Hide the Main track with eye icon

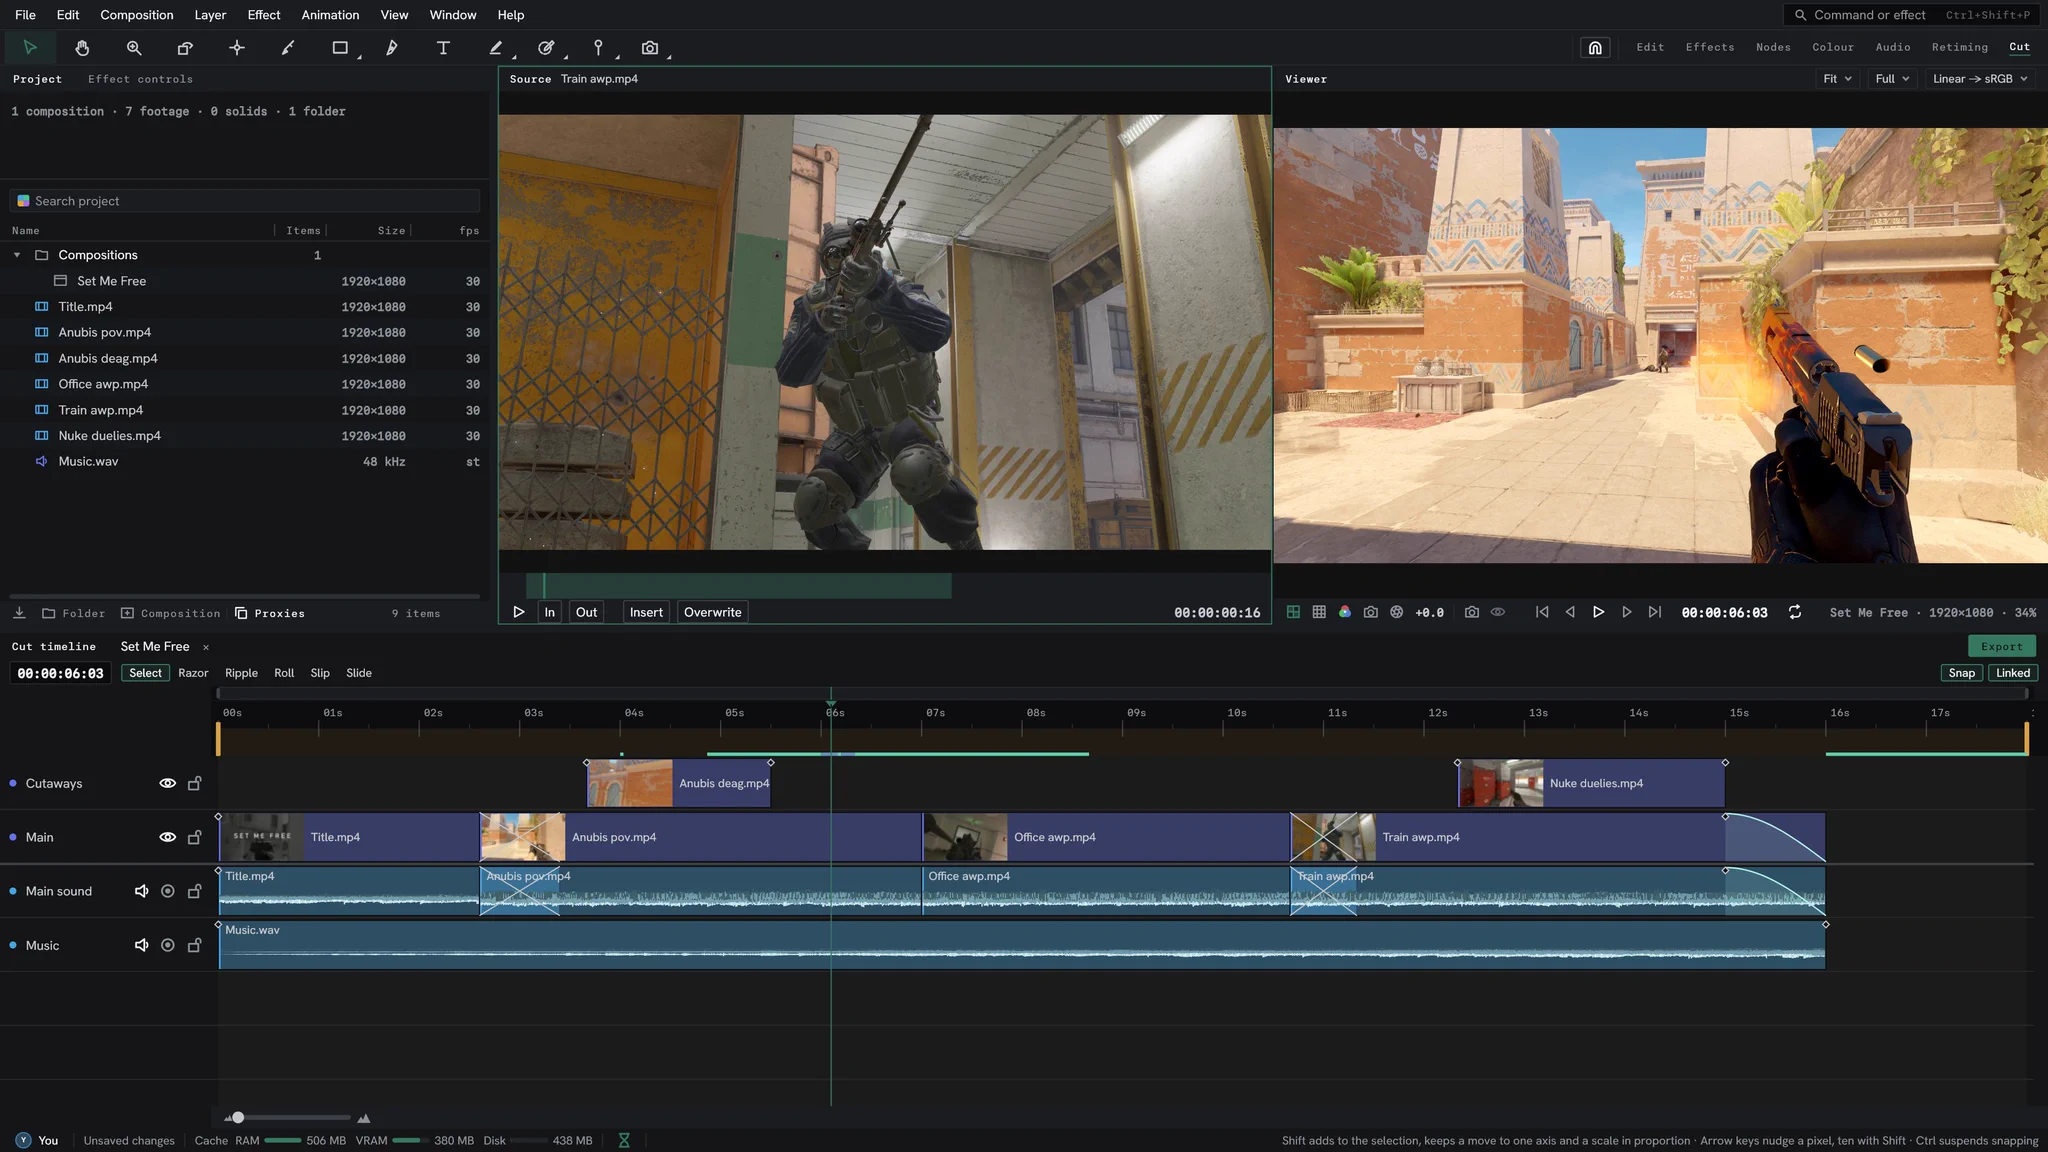[168, 837]
